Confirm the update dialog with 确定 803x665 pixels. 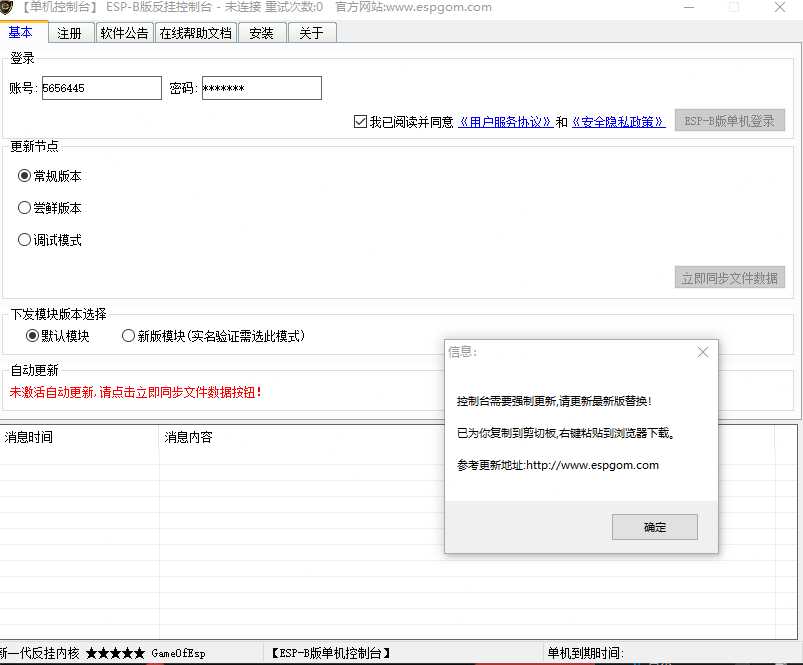pyautogui.click(x=654, y=527)
